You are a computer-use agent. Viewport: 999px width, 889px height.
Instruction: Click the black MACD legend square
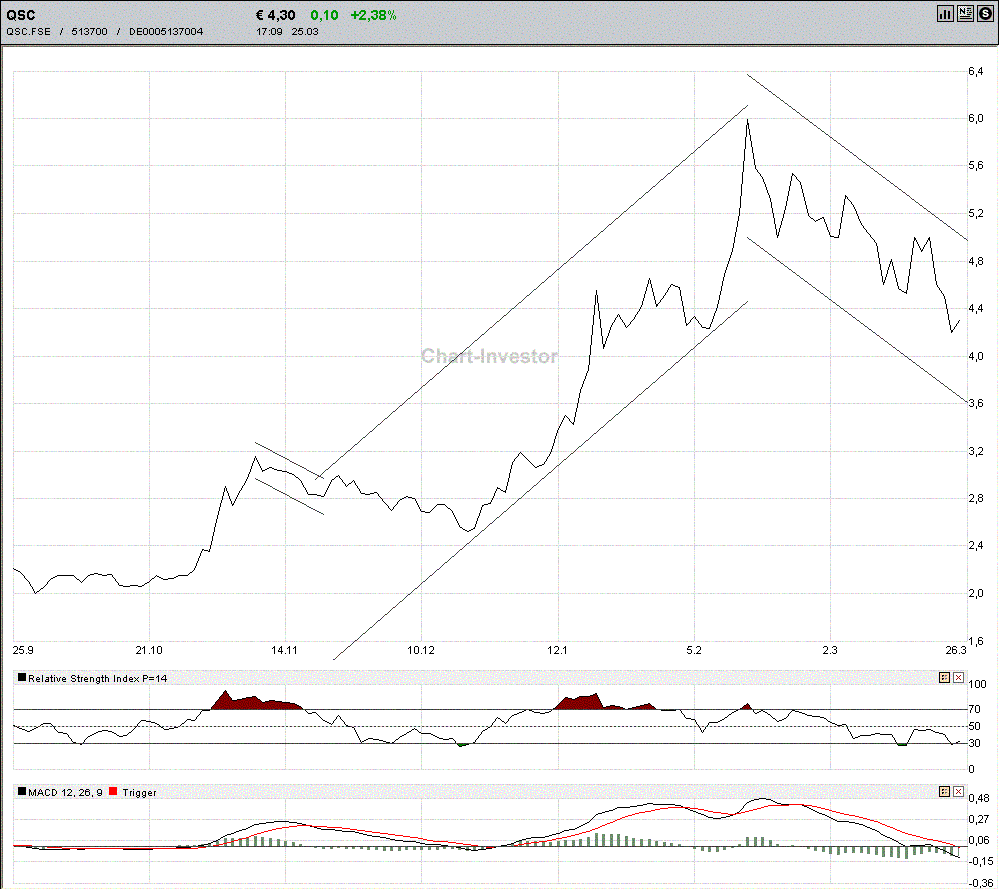tap(22, 791)
